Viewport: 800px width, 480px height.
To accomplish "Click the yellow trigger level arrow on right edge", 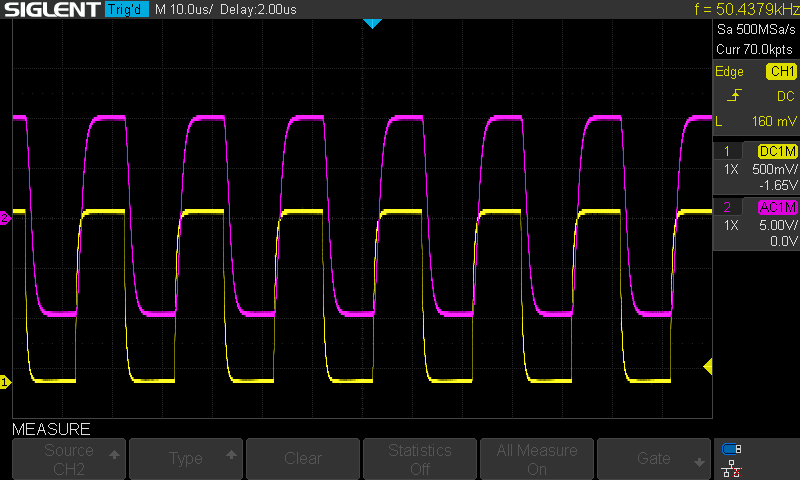I will (708, 366).
